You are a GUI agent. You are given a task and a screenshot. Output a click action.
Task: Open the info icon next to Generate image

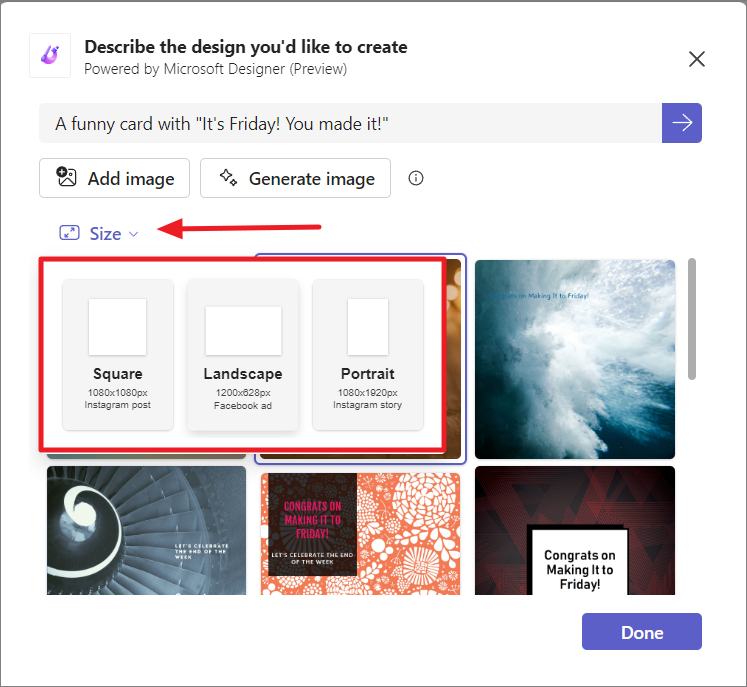pos(415,178)
